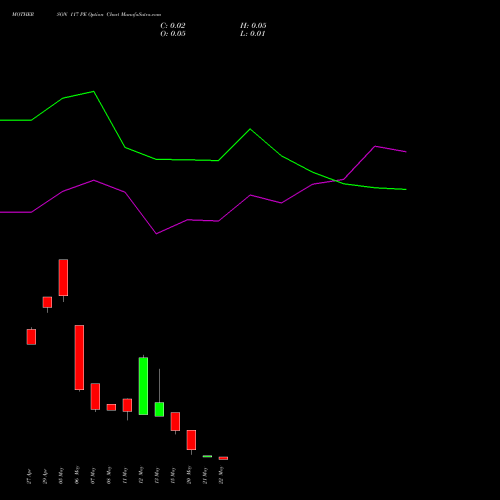Click the '27 Apr' date axis label
500x500 pixels.
click(x=29, y=476)
